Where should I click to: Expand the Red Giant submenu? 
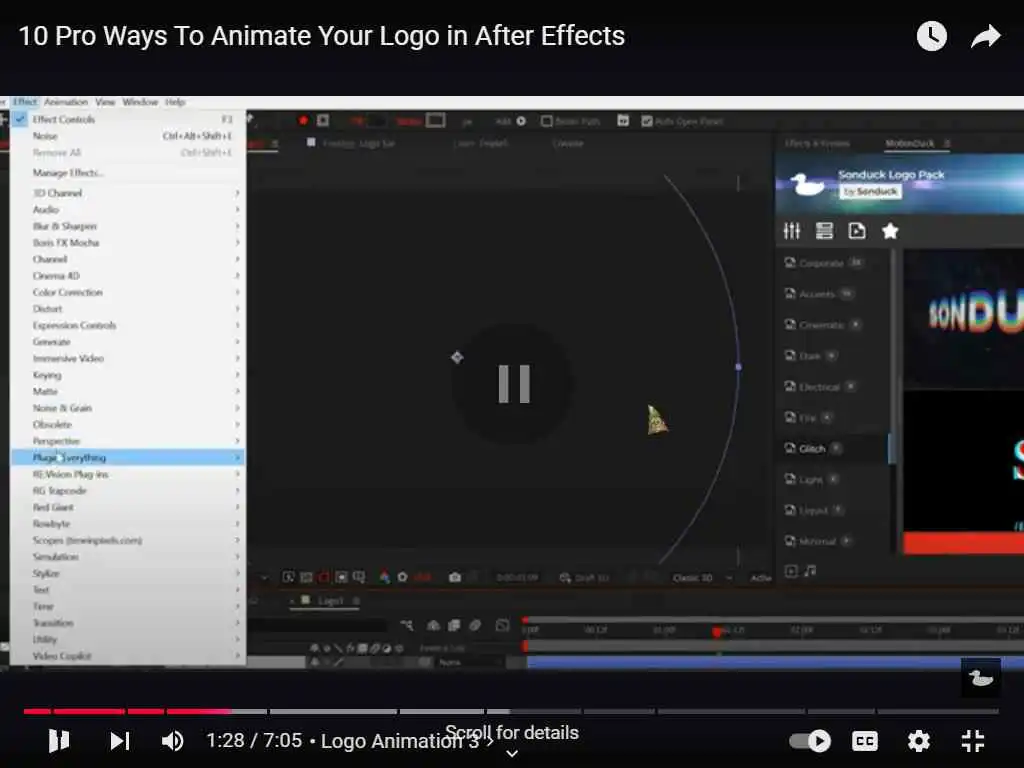128,507
